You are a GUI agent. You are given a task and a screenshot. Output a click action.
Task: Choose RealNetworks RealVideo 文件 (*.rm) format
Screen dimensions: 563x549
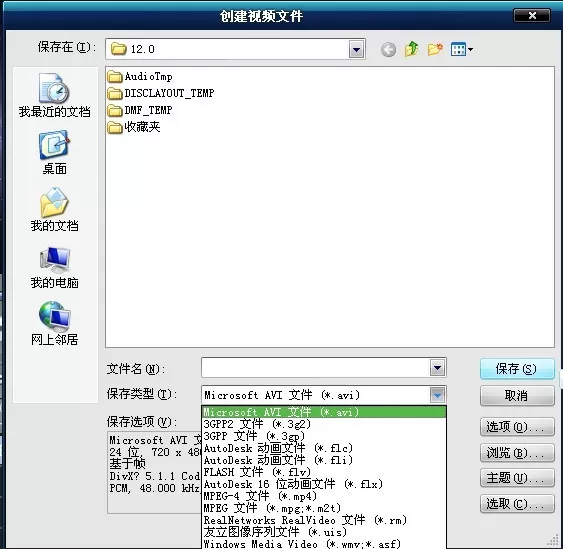pos(324,520)
